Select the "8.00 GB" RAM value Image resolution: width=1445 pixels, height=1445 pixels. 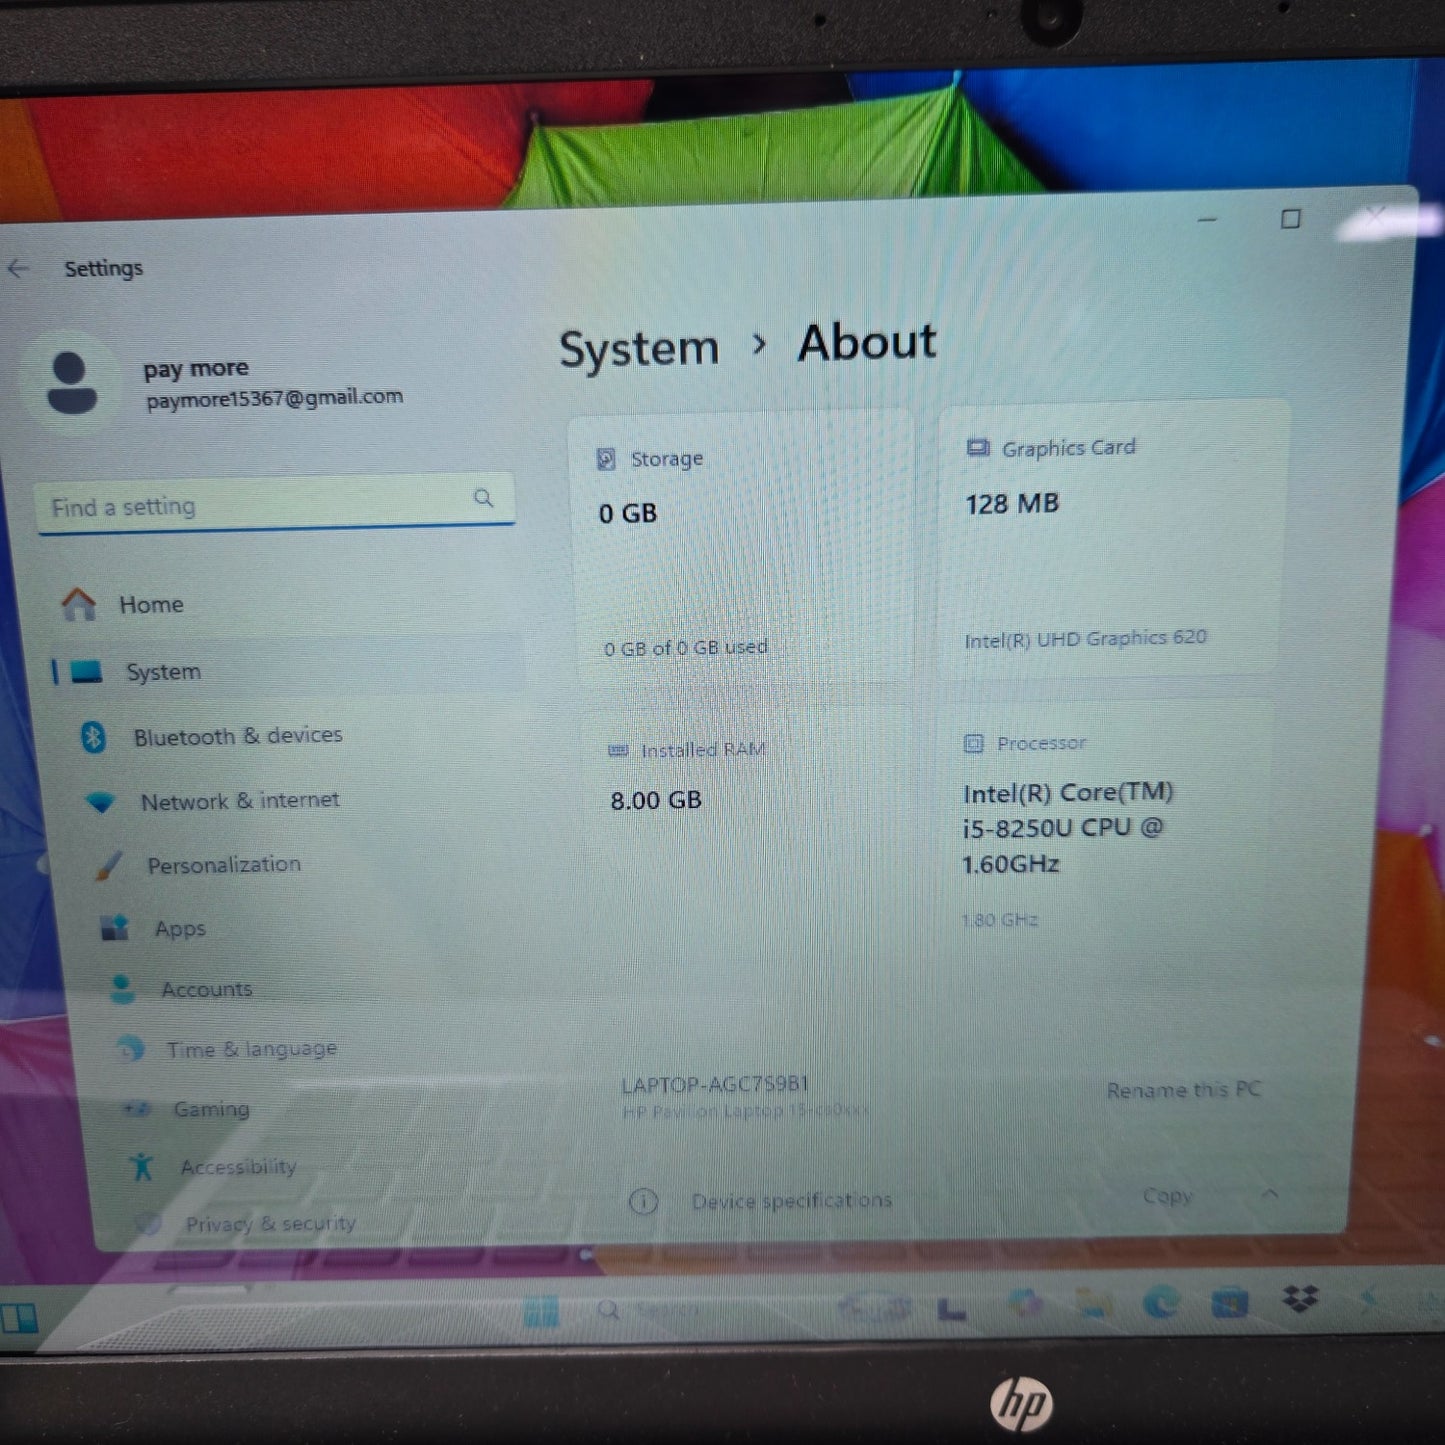[656, 800]
